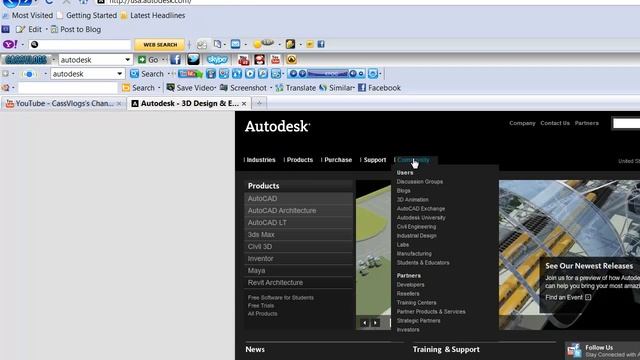Open the Latest Headlines feed bookmark
The height and width of the screenshot is (360, 640).
click(x=153, y=16)
